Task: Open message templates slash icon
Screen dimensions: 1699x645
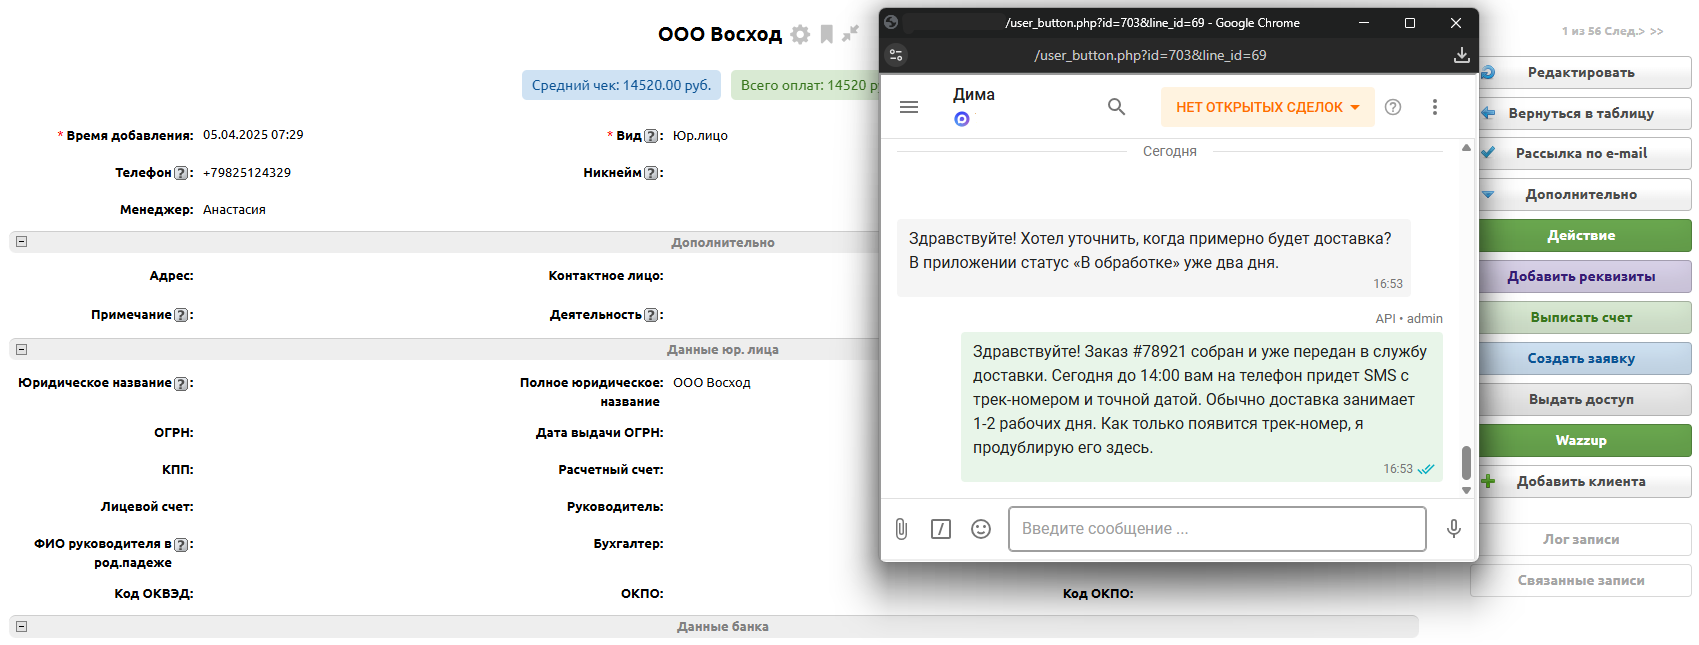Action: [940, 529]
